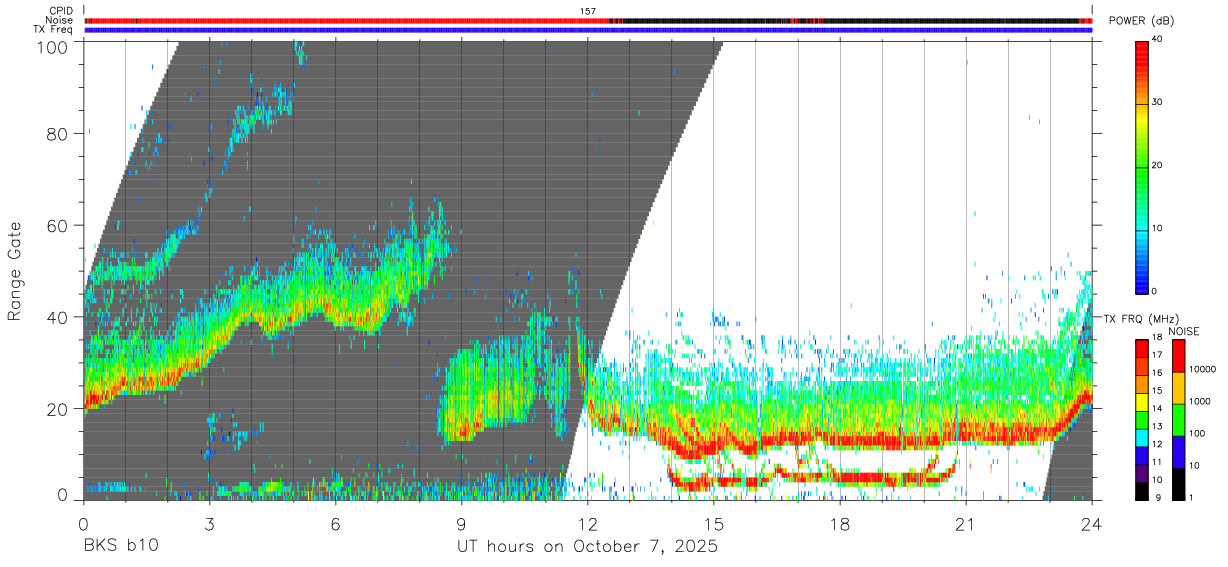Click the 'POWER (dB)' legend title
This screenshot has height=567, width=1228.
tap(1142, 20)
